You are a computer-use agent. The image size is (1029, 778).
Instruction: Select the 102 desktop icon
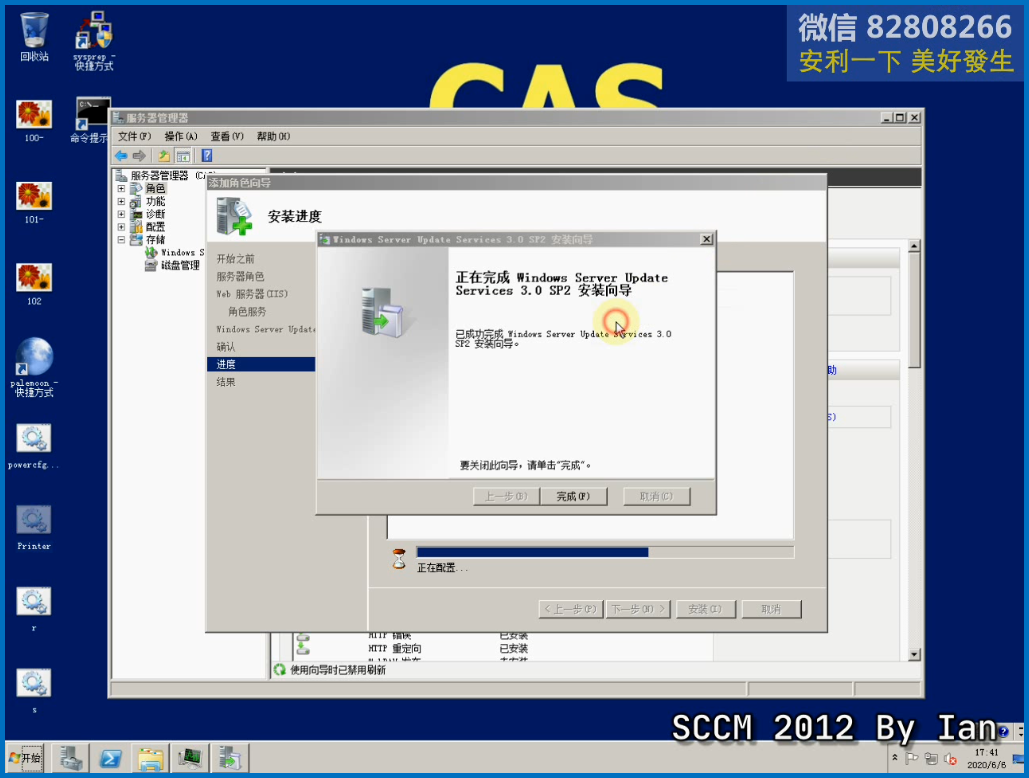(34, 284)
